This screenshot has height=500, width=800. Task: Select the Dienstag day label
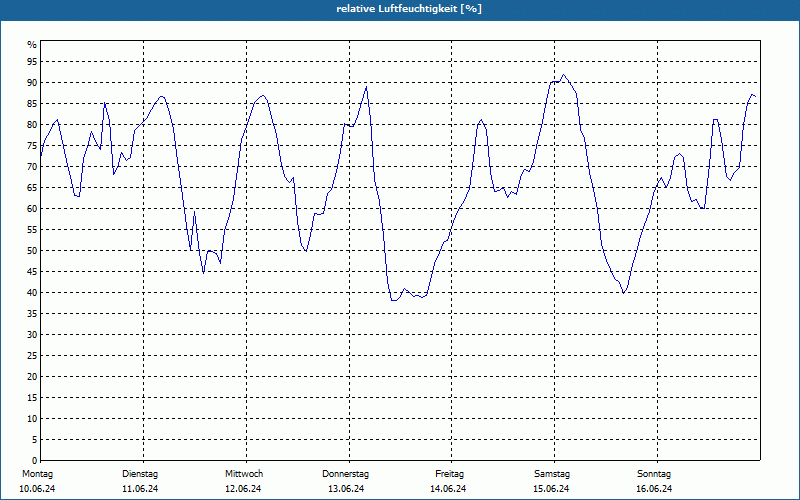pos(140,474)
